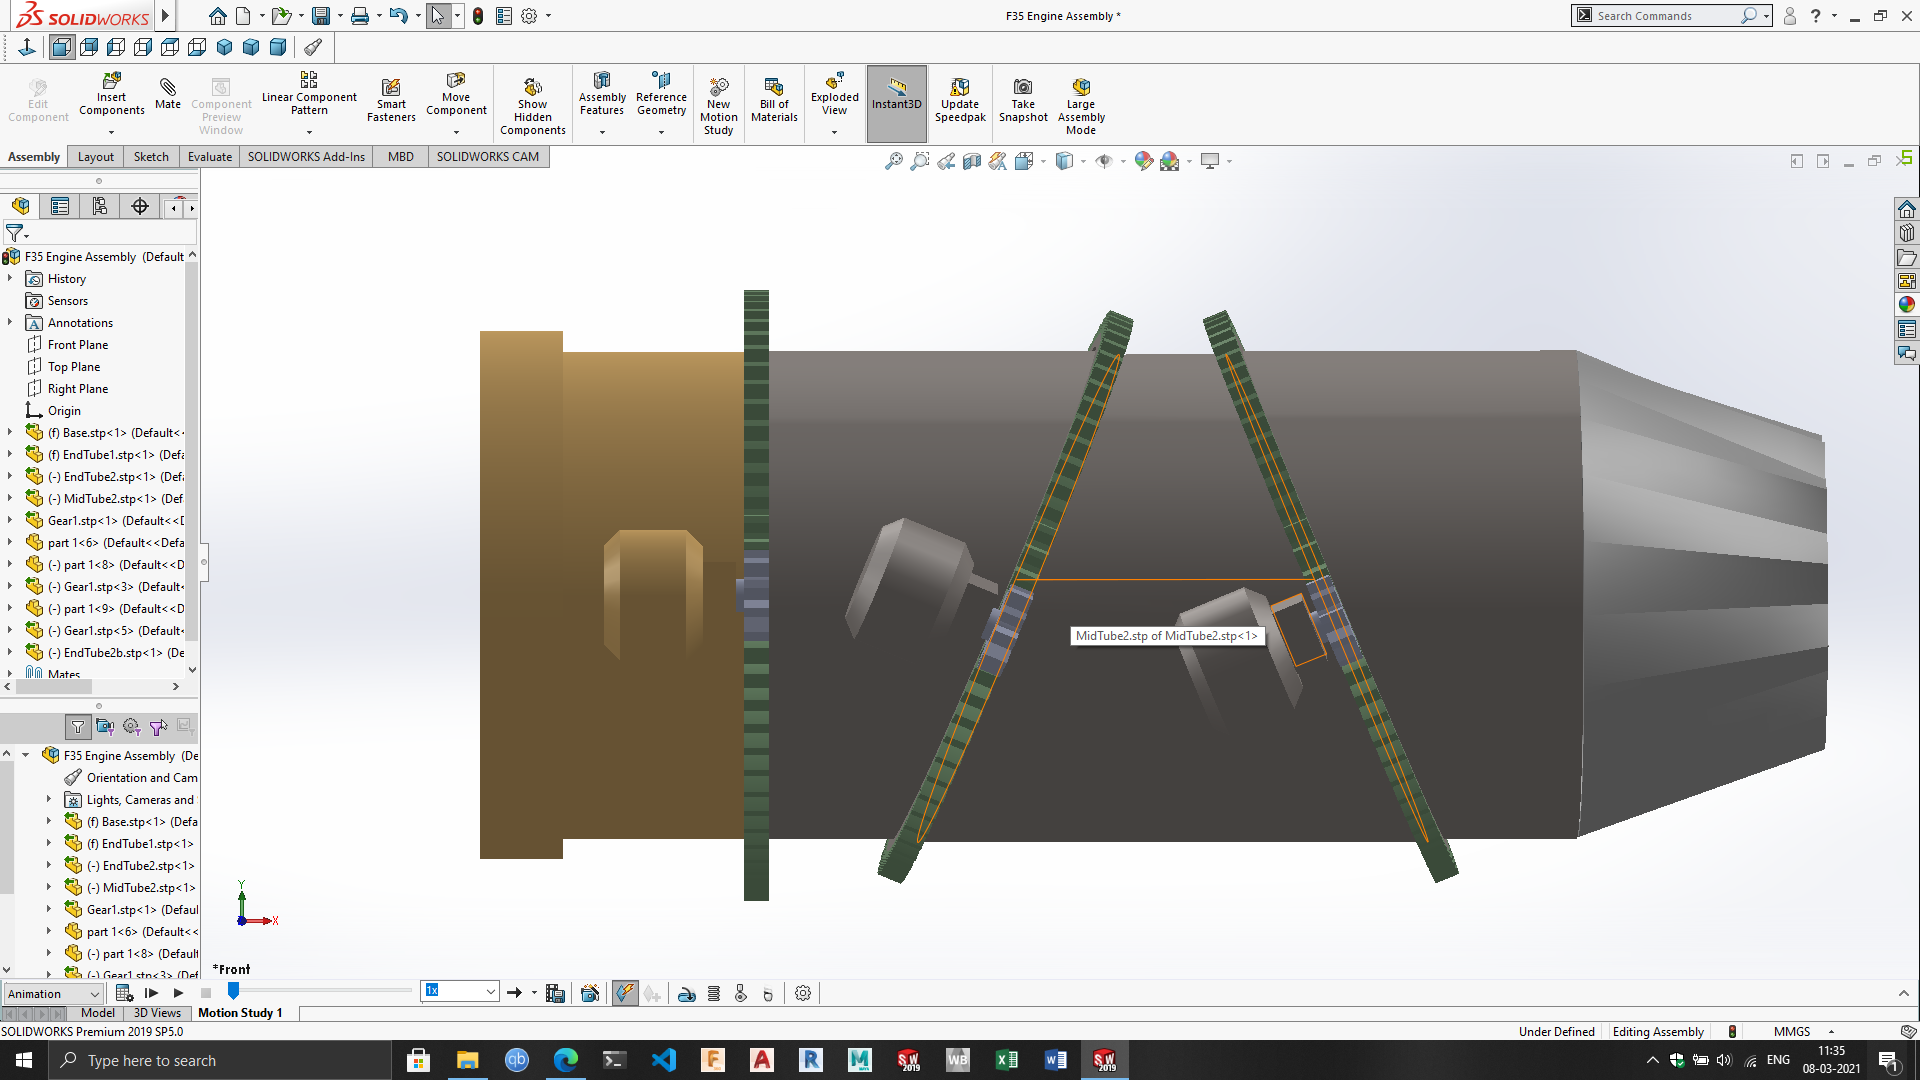Click the Save Animation icon
The width and height of the screenshot is (1920, 1080).
tap(555, 993)
